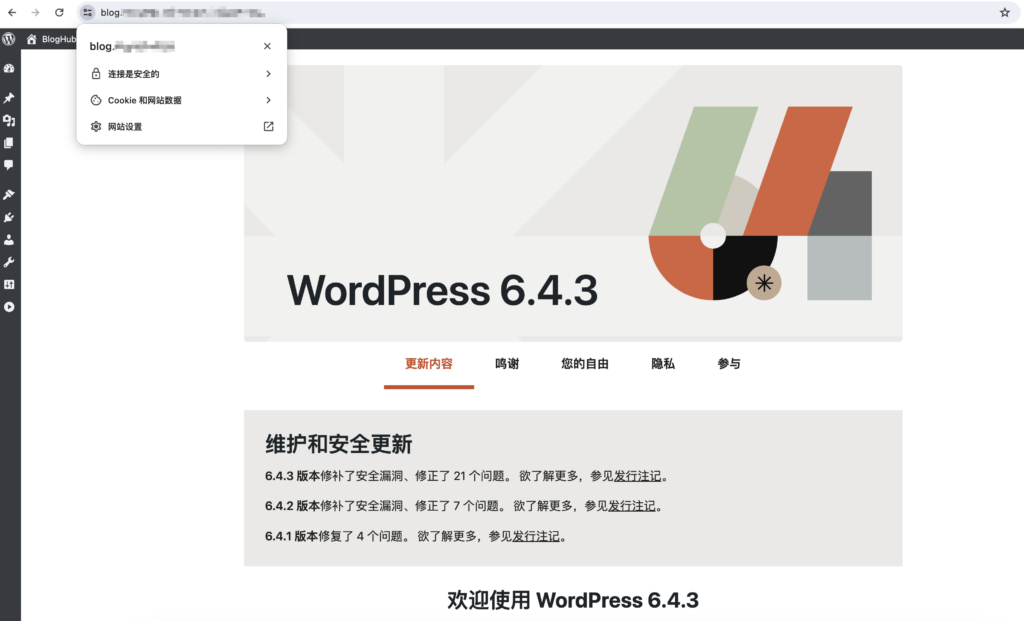Switch to the 鸣谢 tab
The height and width of the screenshot is (621, 1024).
point(507,364)
